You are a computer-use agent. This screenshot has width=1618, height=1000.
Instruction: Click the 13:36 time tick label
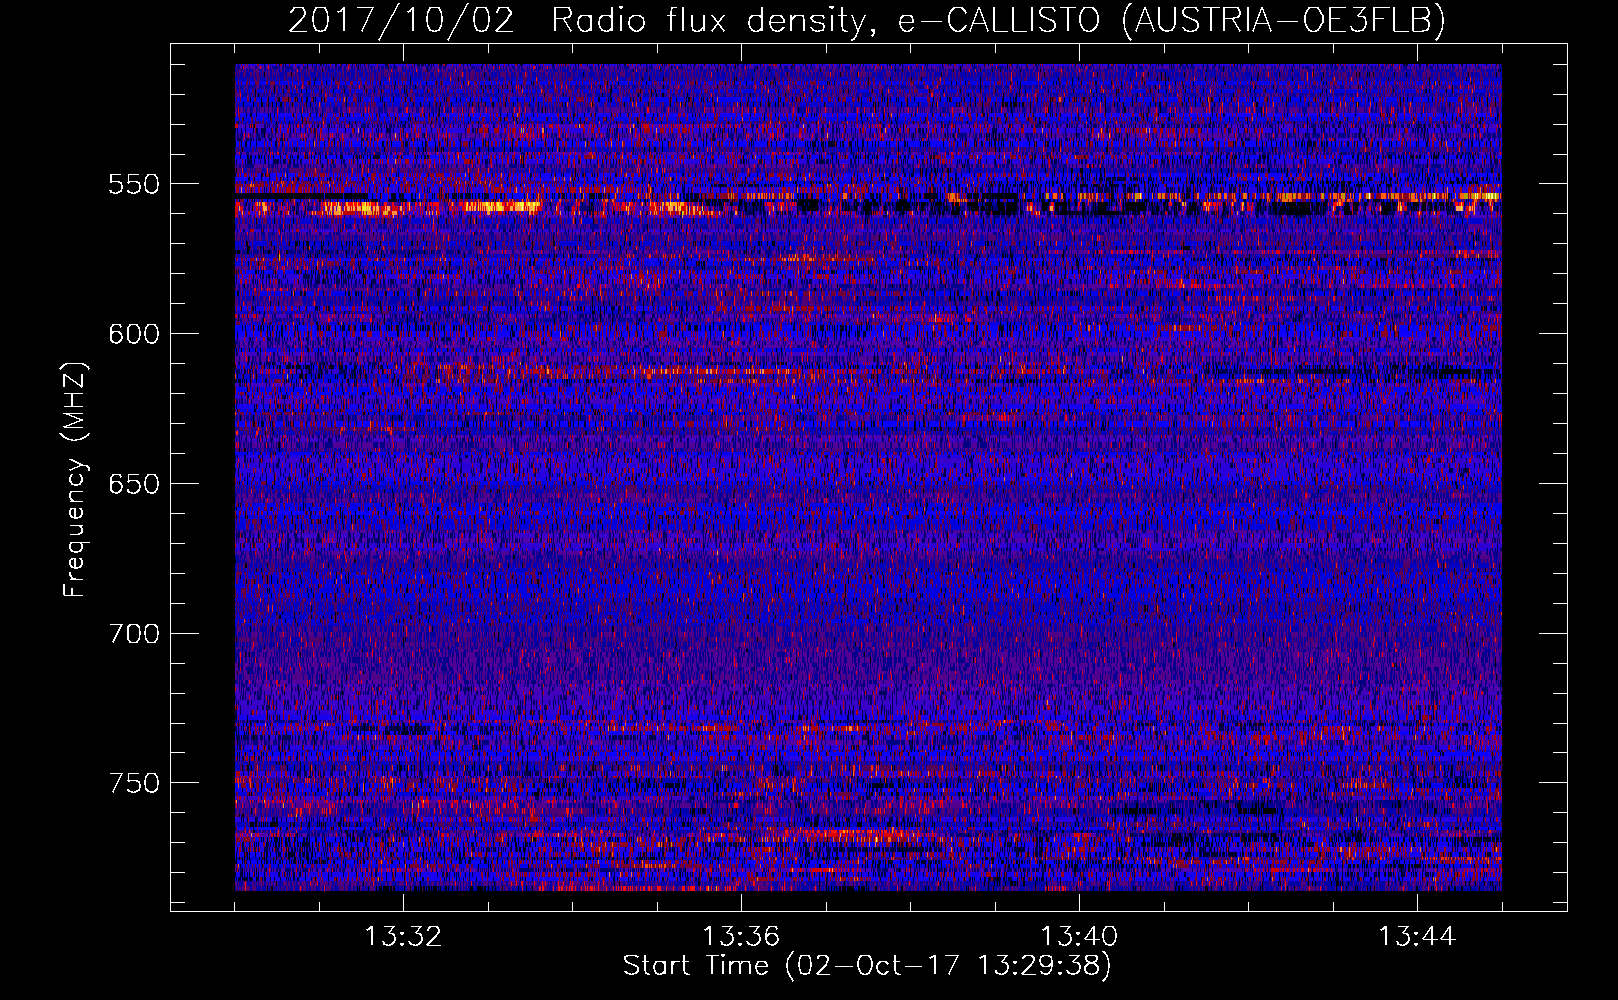pos(741,937)
